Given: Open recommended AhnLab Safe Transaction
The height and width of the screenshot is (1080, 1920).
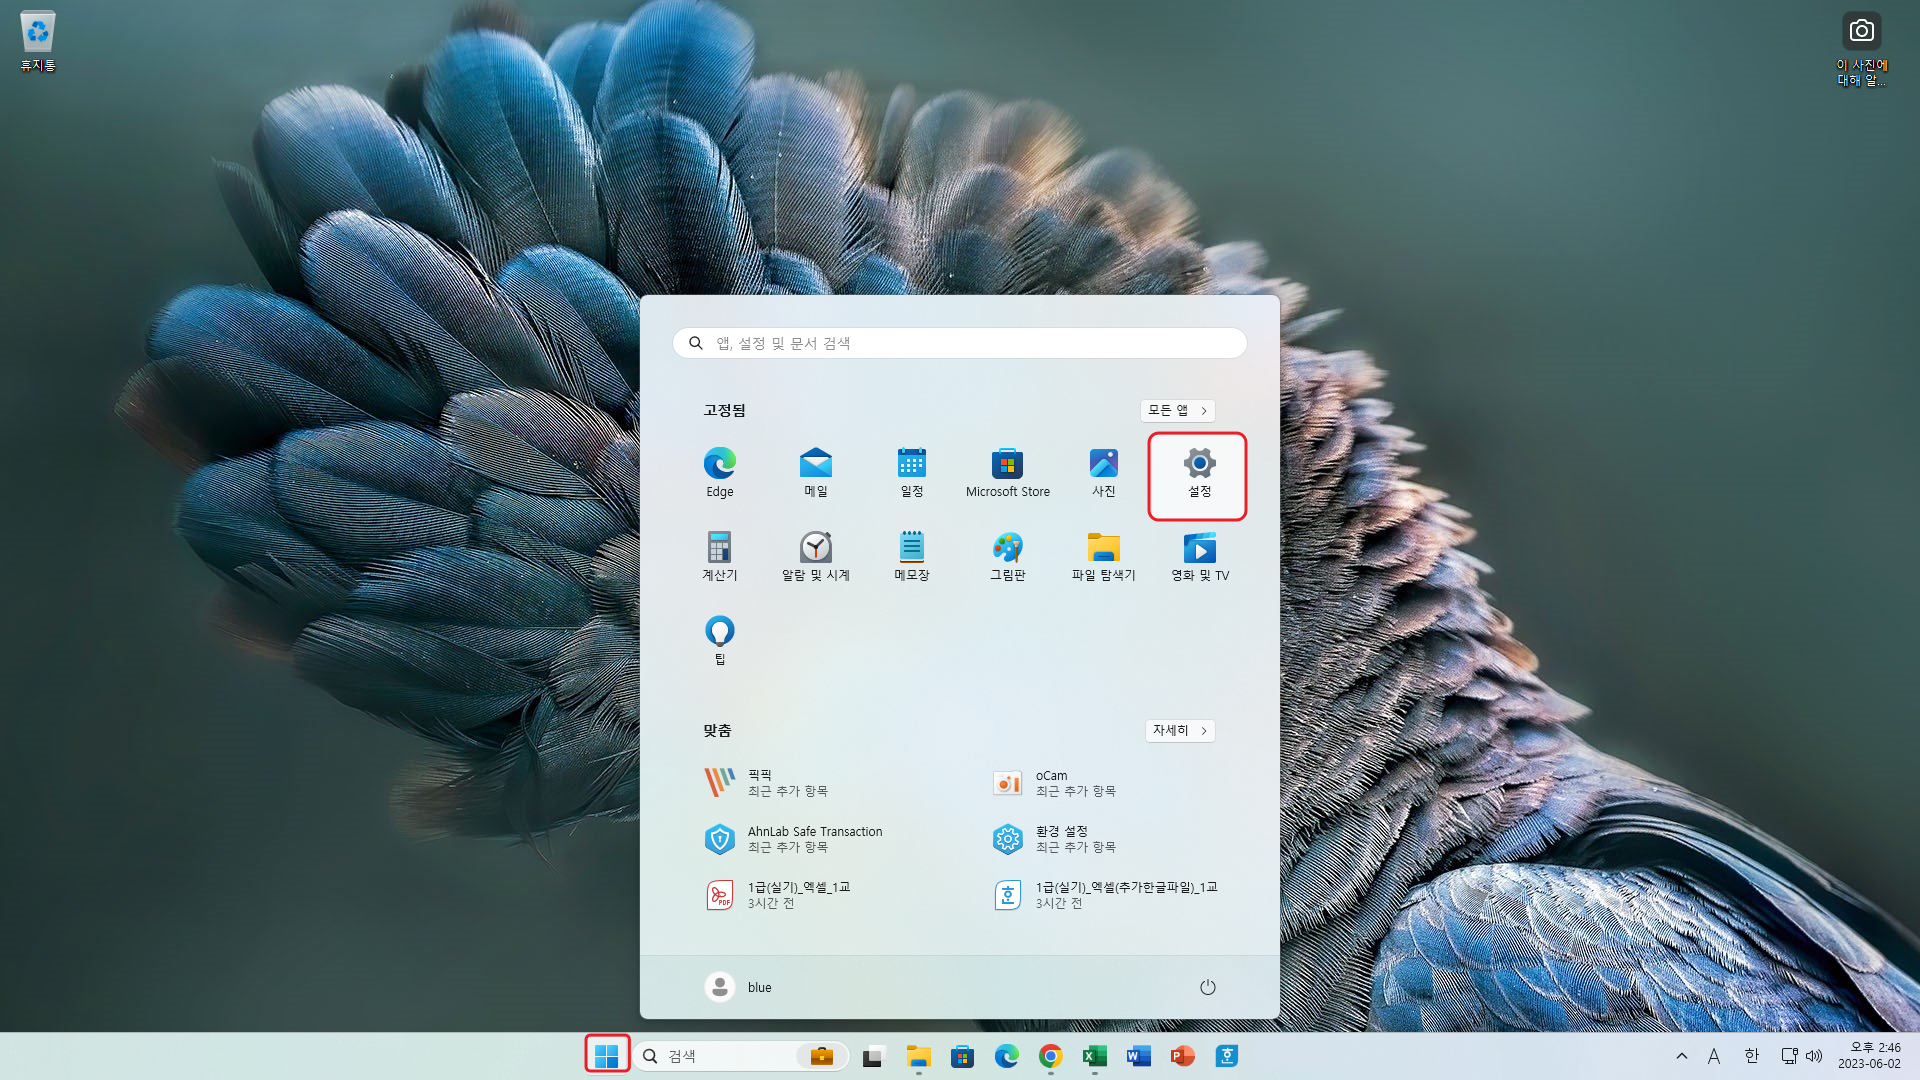Looking at the screenshot, I should coord(795,839).
